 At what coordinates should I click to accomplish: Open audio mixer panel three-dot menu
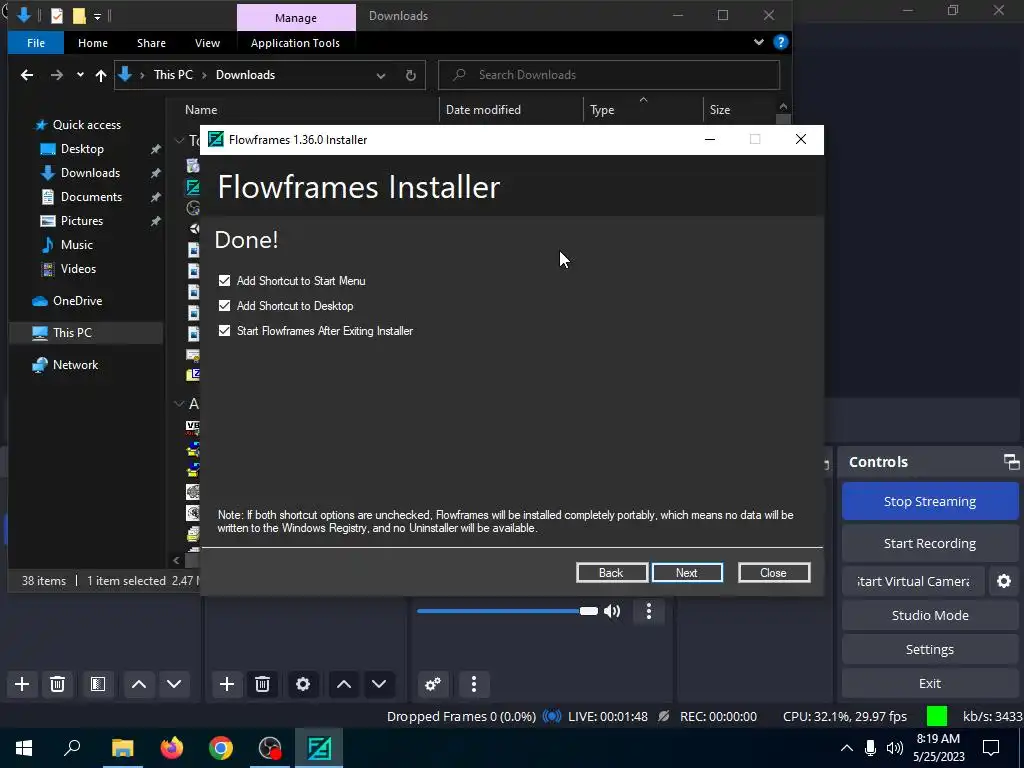[x=474, y=684]
